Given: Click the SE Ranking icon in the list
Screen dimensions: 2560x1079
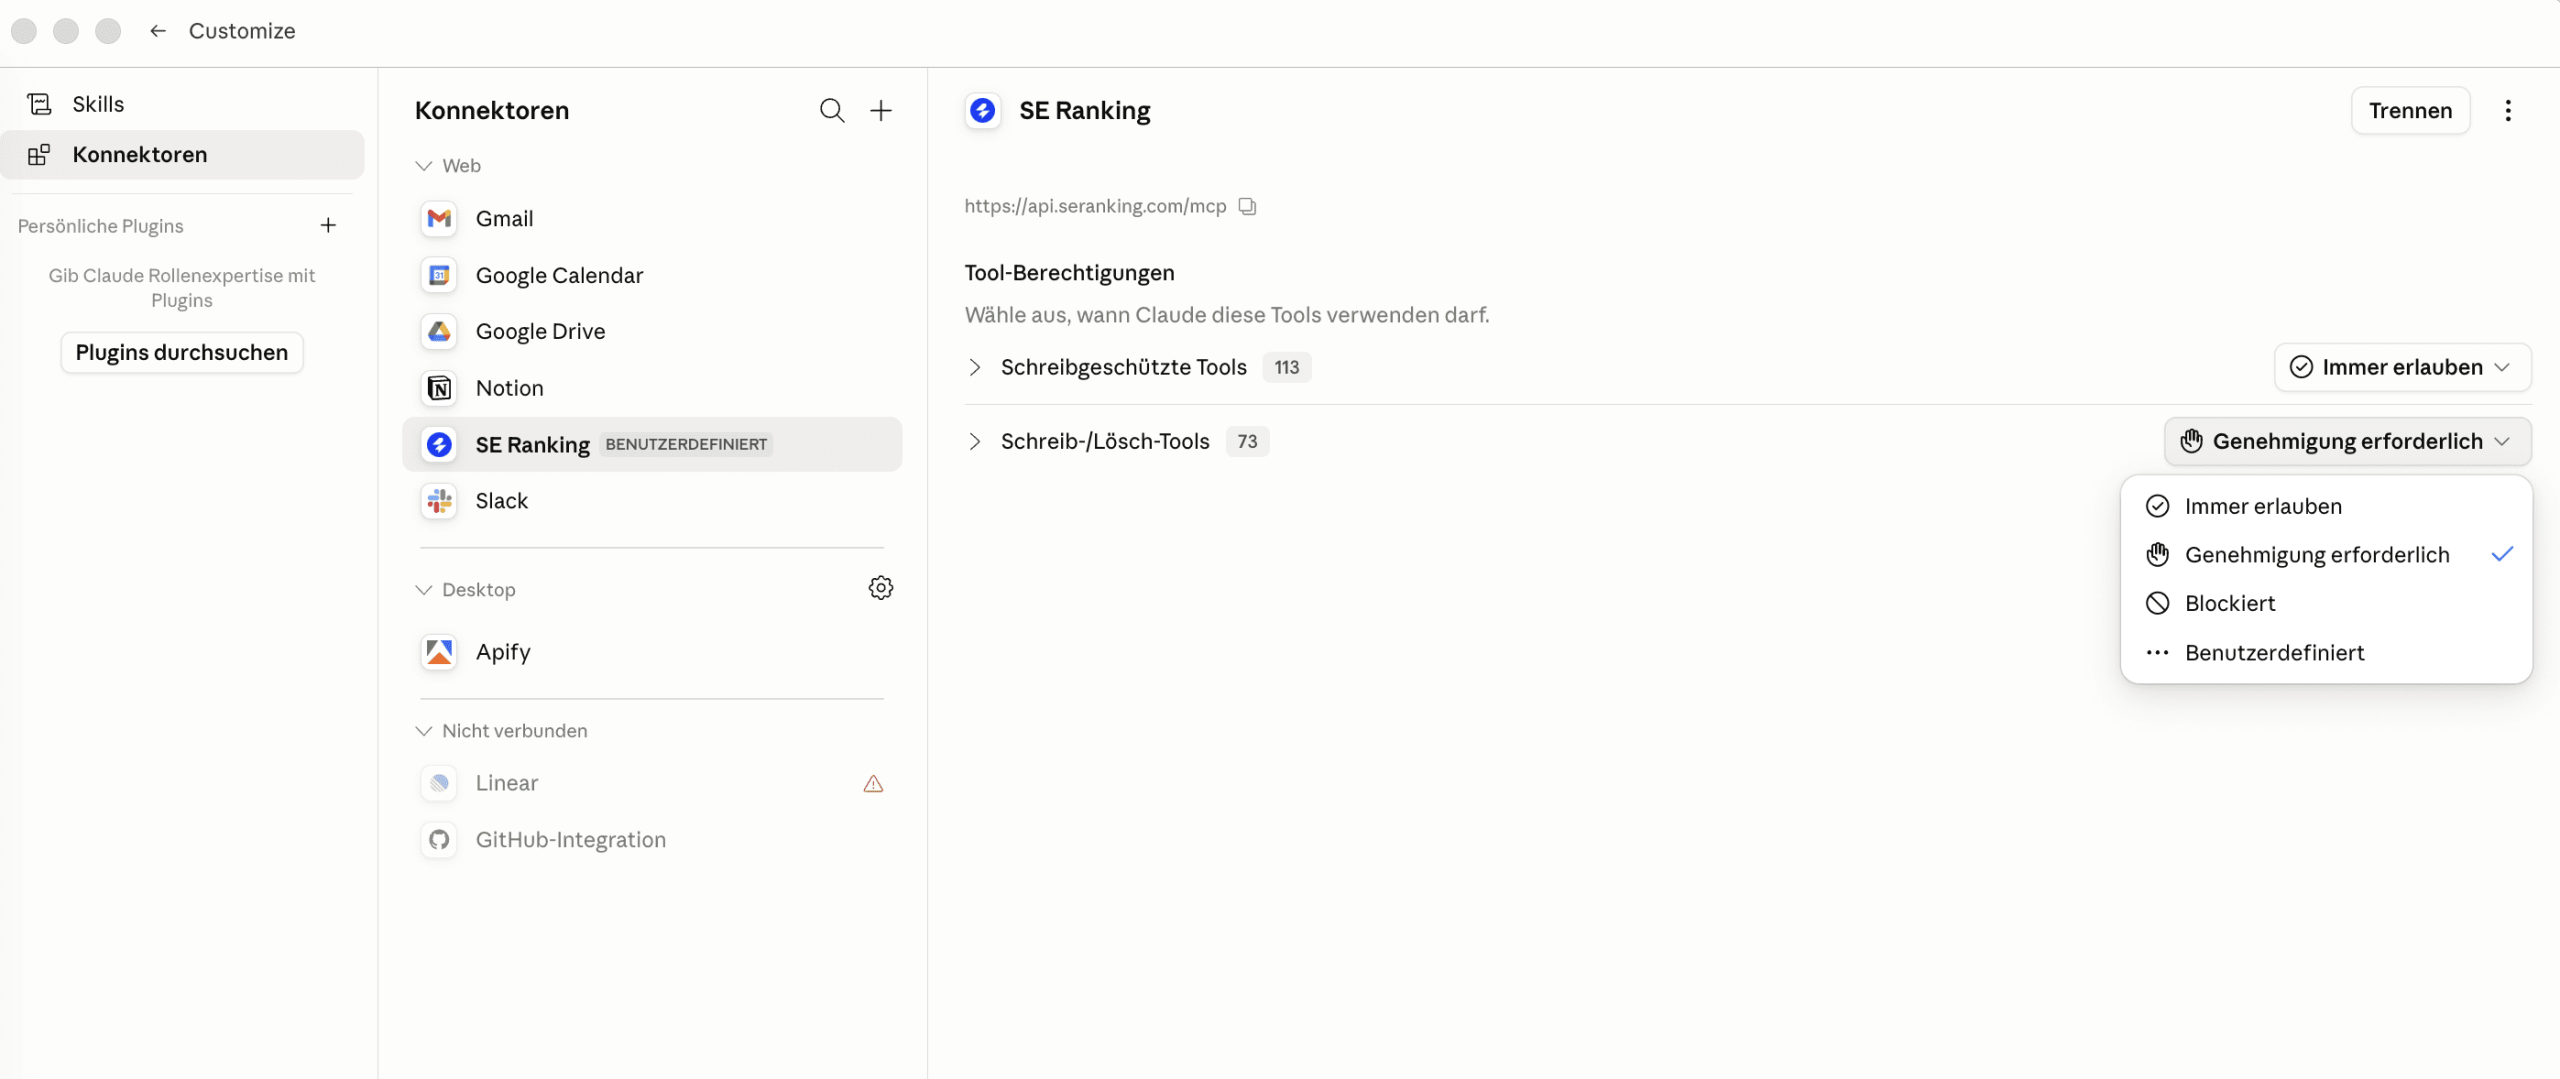Looking at the screenshot, I should click(439, 445).
